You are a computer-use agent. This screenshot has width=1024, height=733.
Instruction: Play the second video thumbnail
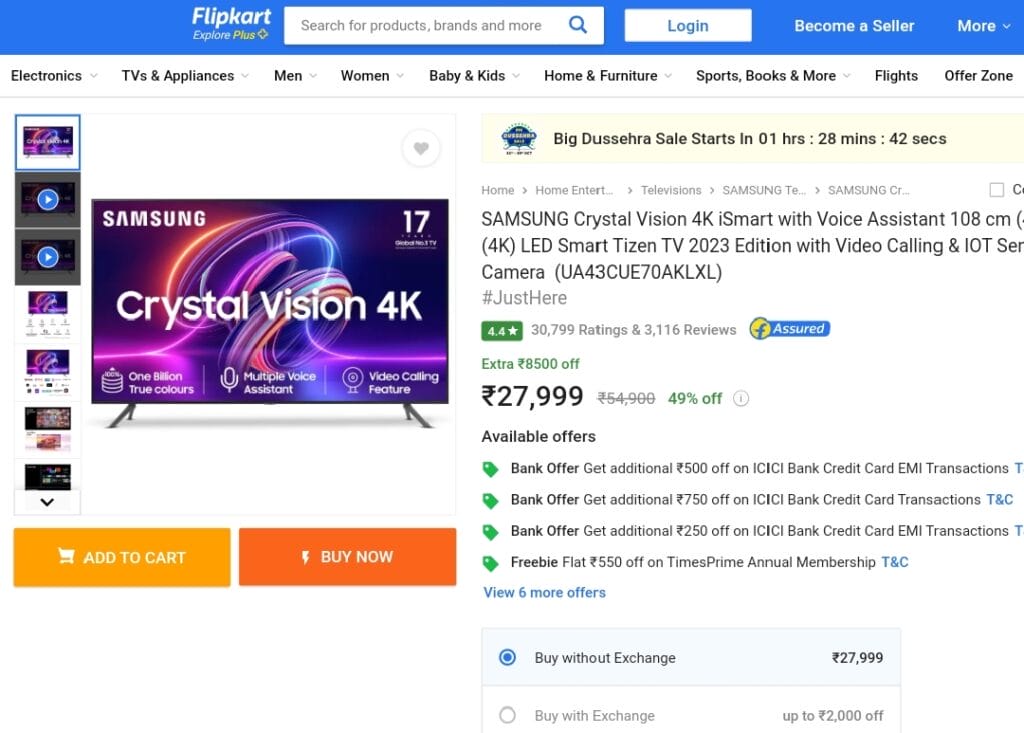47,257
